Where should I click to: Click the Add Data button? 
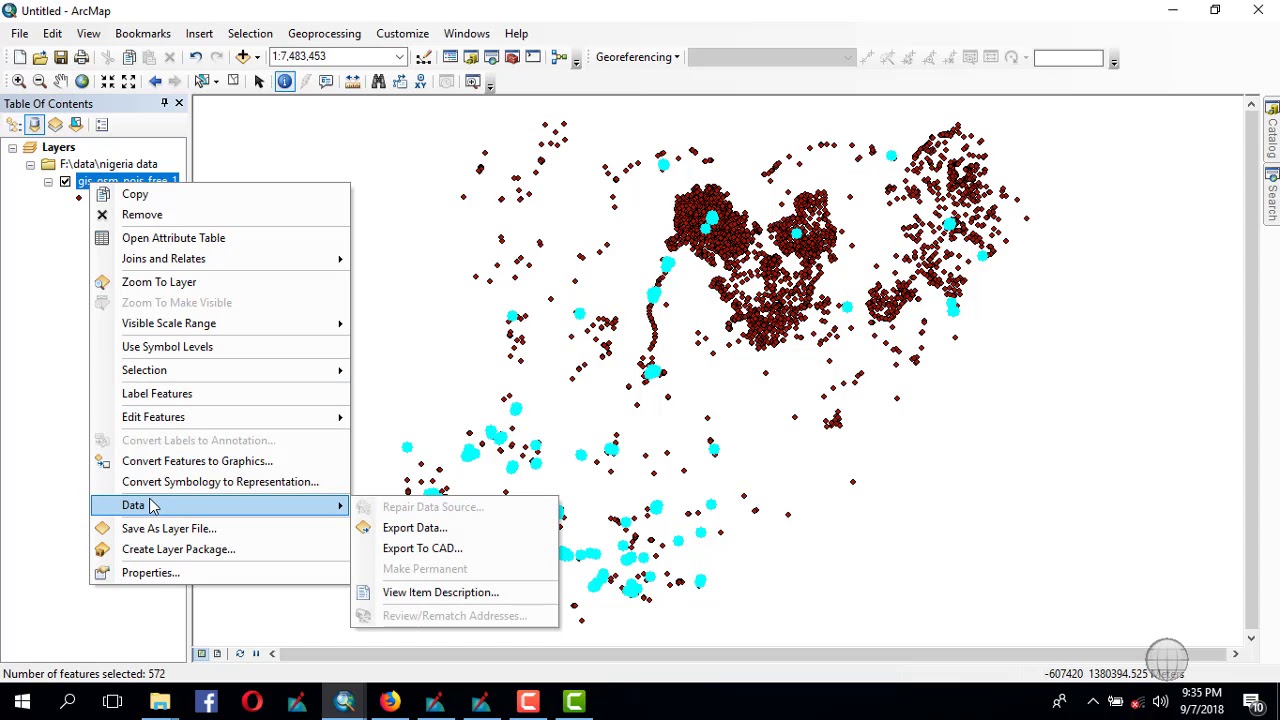coord(243,57)
